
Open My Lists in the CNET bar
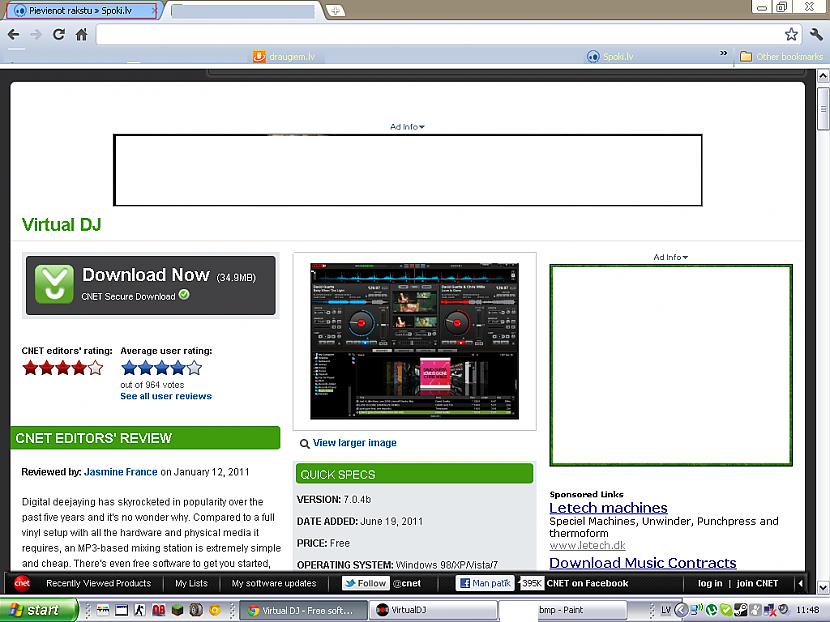click(x=191, y=583)
